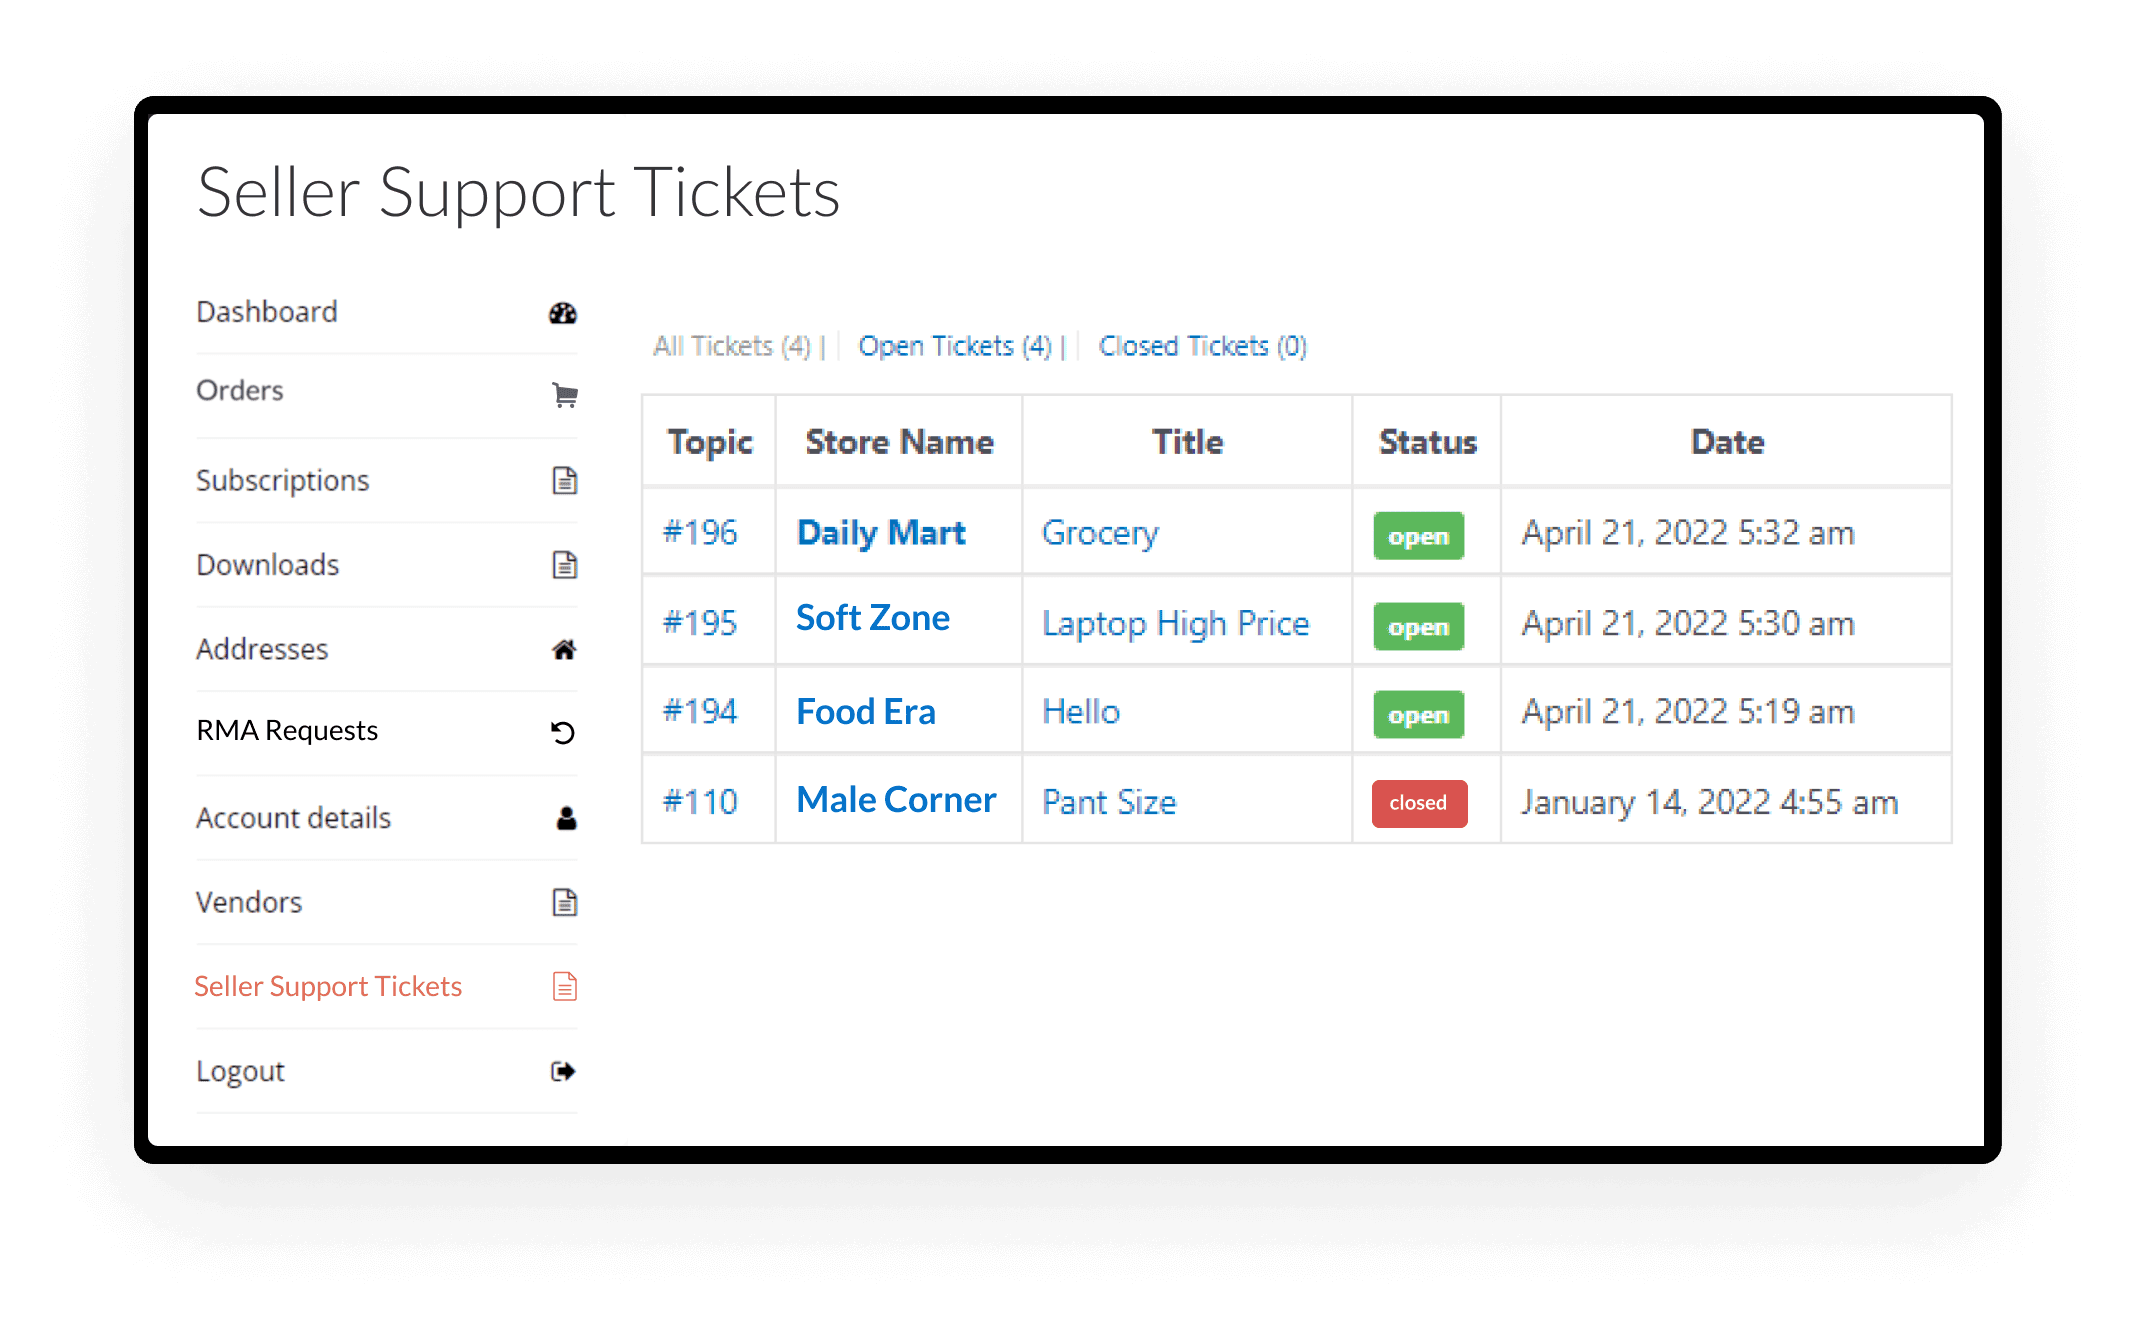This screenshot has width=2136, height=1336.
Task: Click the Dashboard speedometer icon
Action: 563,313
